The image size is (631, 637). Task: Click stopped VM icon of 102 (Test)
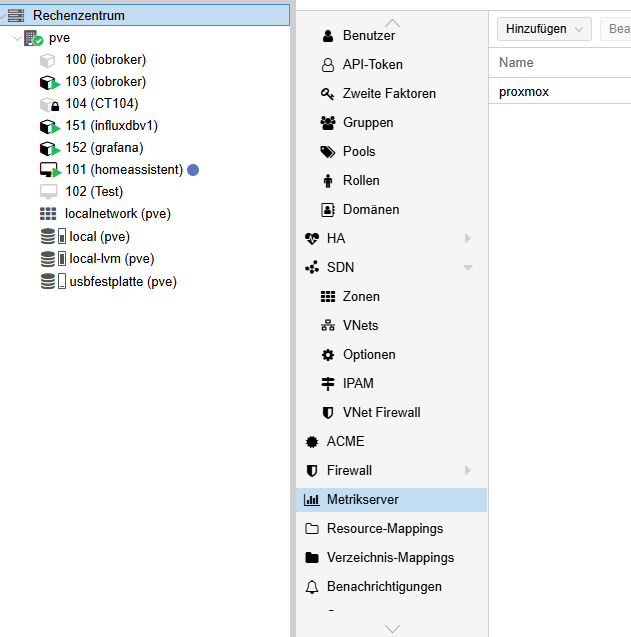pos(48,192)
